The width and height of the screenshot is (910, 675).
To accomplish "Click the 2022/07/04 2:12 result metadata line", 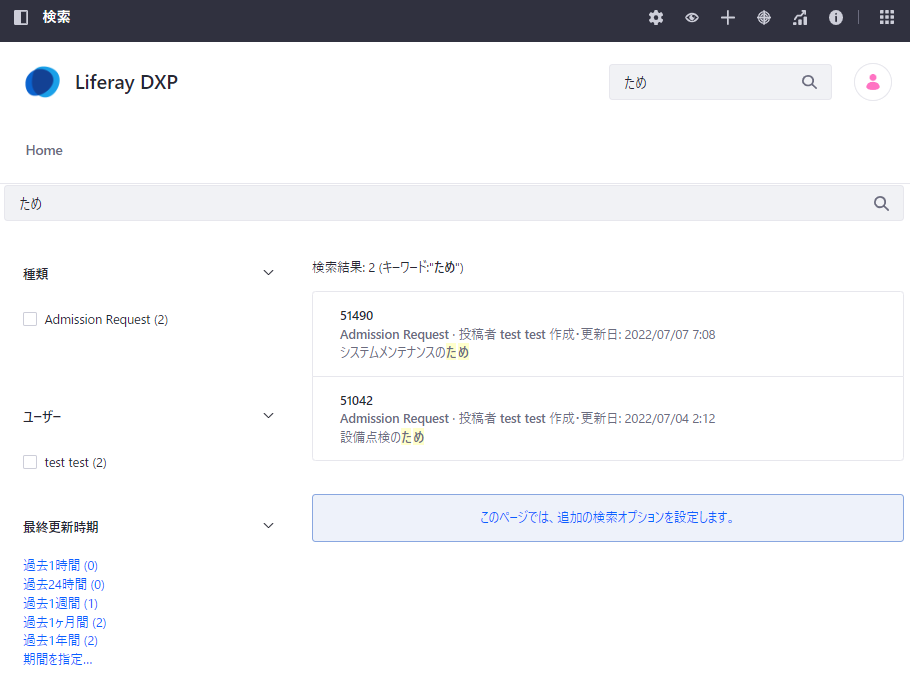I will (x=528, y=418).
